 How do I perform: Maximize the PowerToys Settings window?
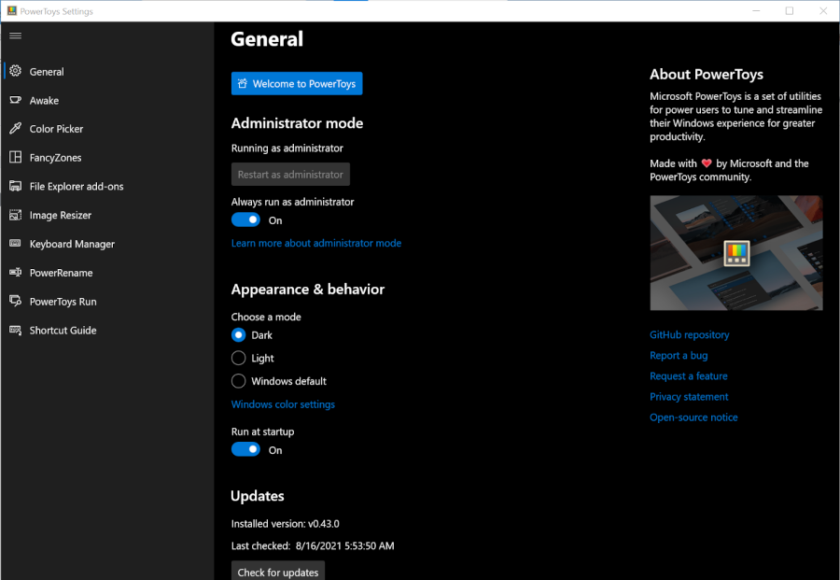[789, 11]
